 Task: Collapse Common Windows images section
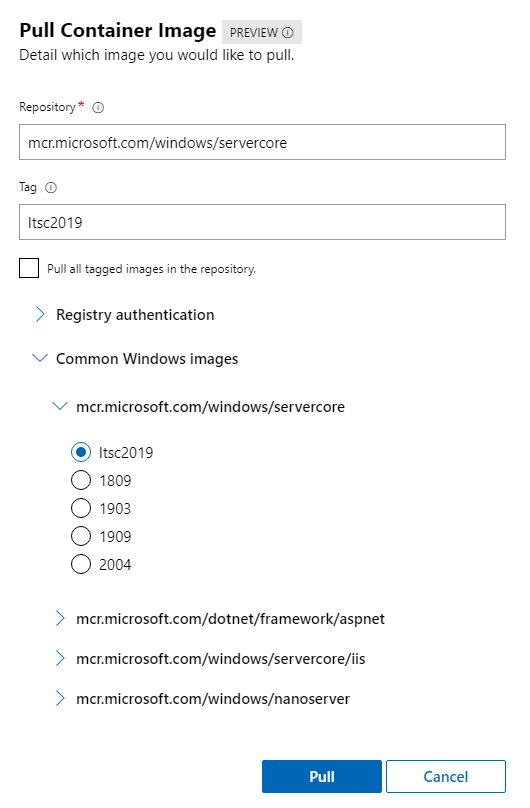(x=40, y=358)
